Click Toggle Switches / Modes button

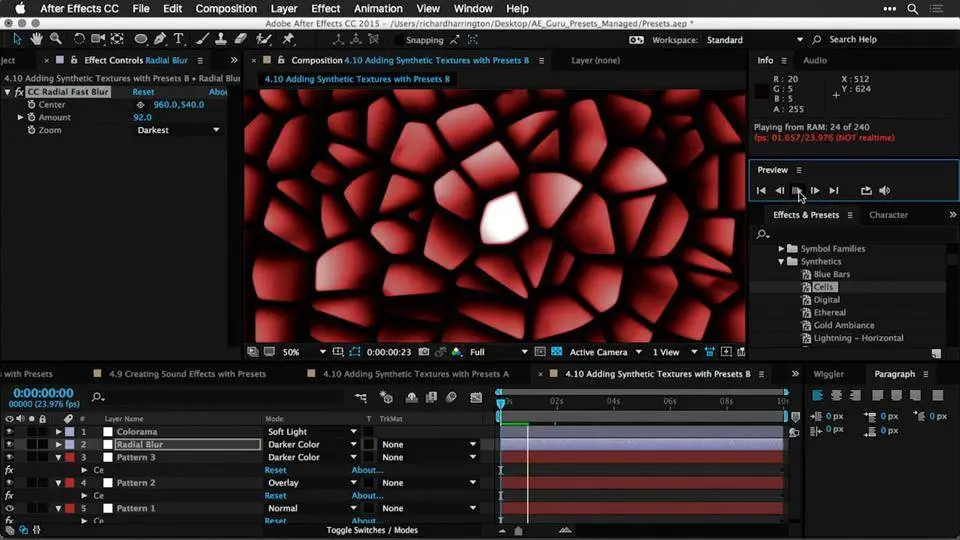(x=372, y=530)
